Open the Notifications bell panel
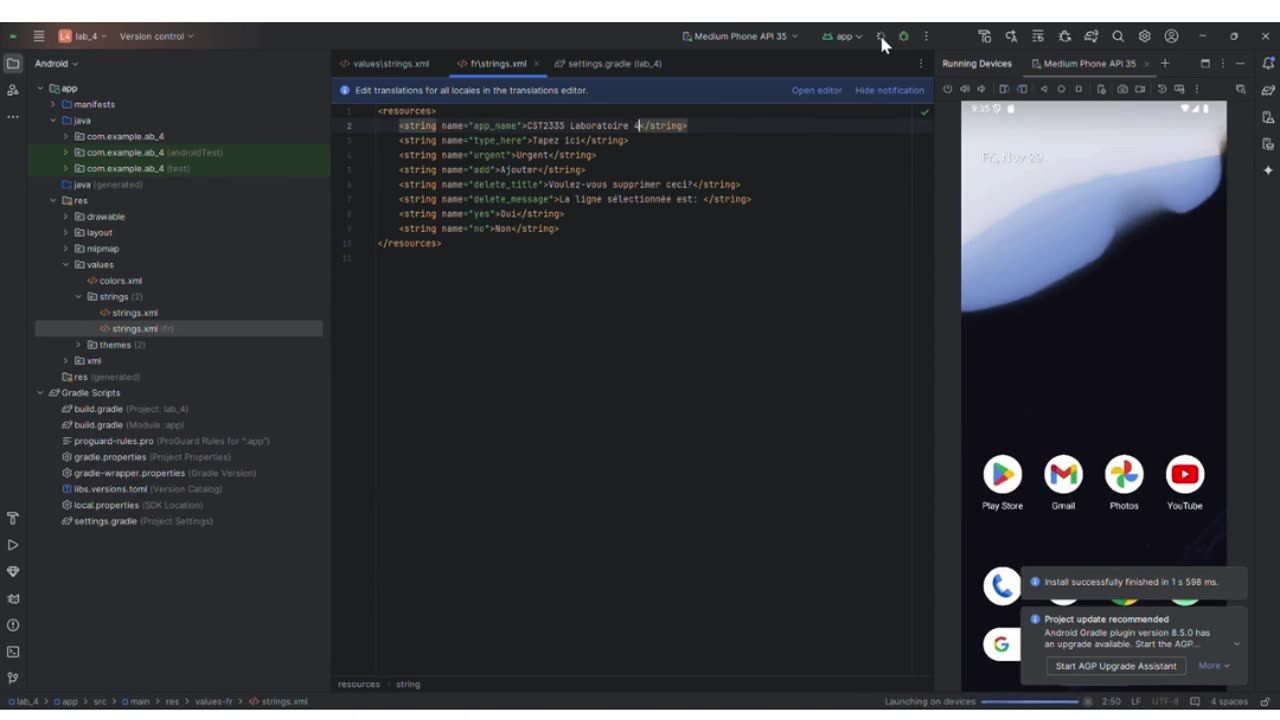1280x720 pixels. coord(1268,63)
